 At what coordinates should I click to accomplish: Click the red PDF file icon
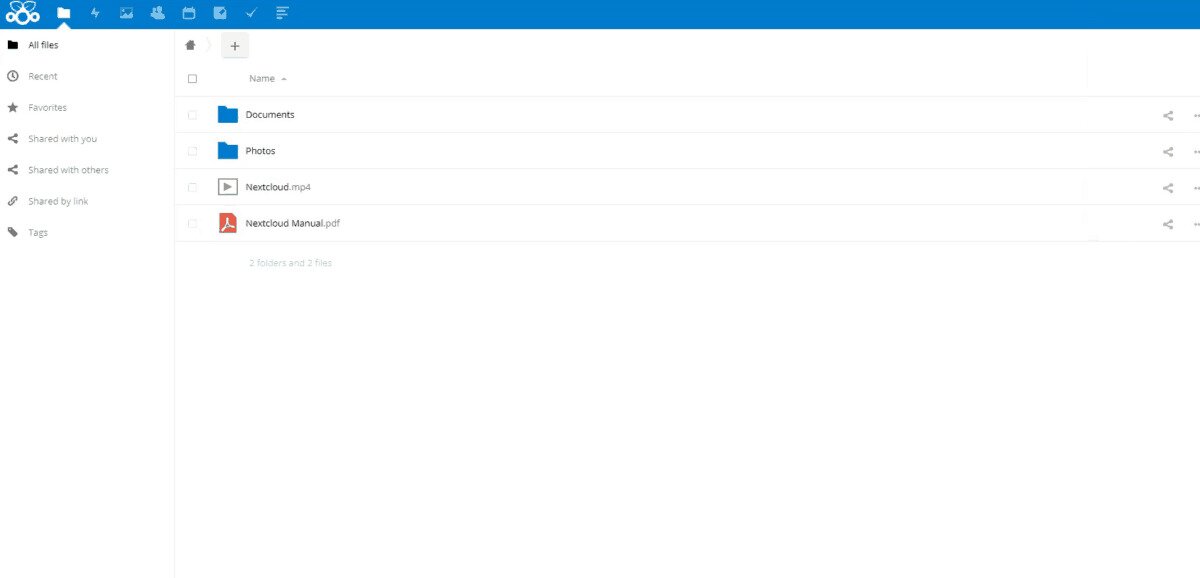click(228, 223)
